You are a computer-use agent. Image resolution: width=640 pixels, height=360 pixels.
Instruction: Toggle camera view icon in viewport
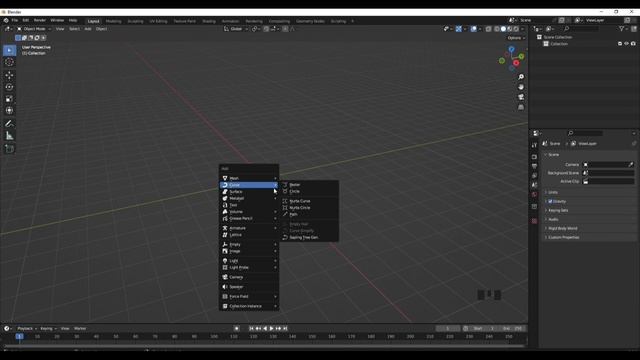(x=521, y=97)
